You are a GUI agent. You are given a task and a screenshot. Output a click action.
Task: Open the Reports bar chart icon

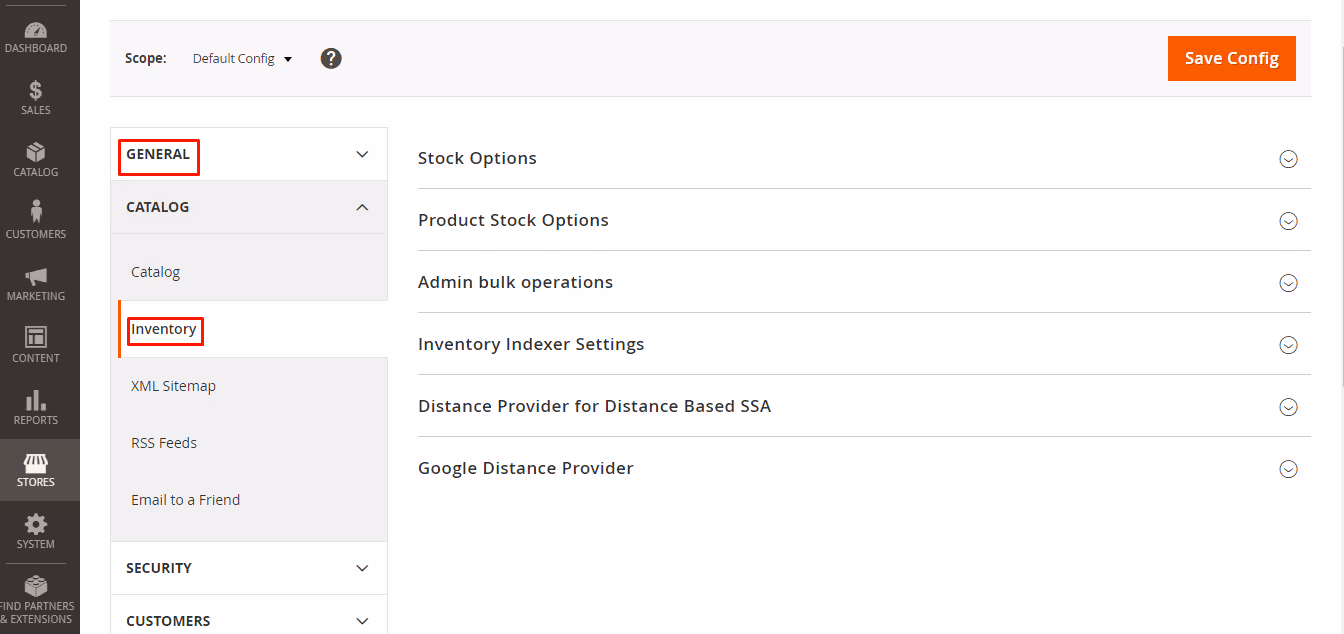(36, 401)
